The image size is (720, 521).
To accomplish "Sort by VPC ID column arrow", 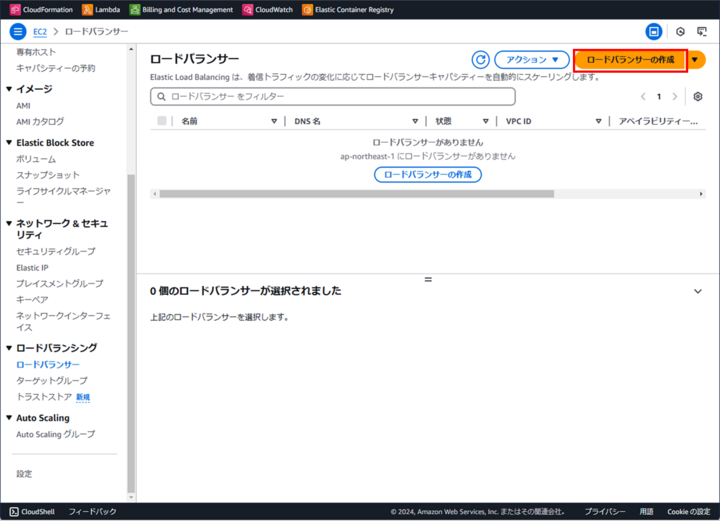I will pyautogui.click(x=598, y=121).
